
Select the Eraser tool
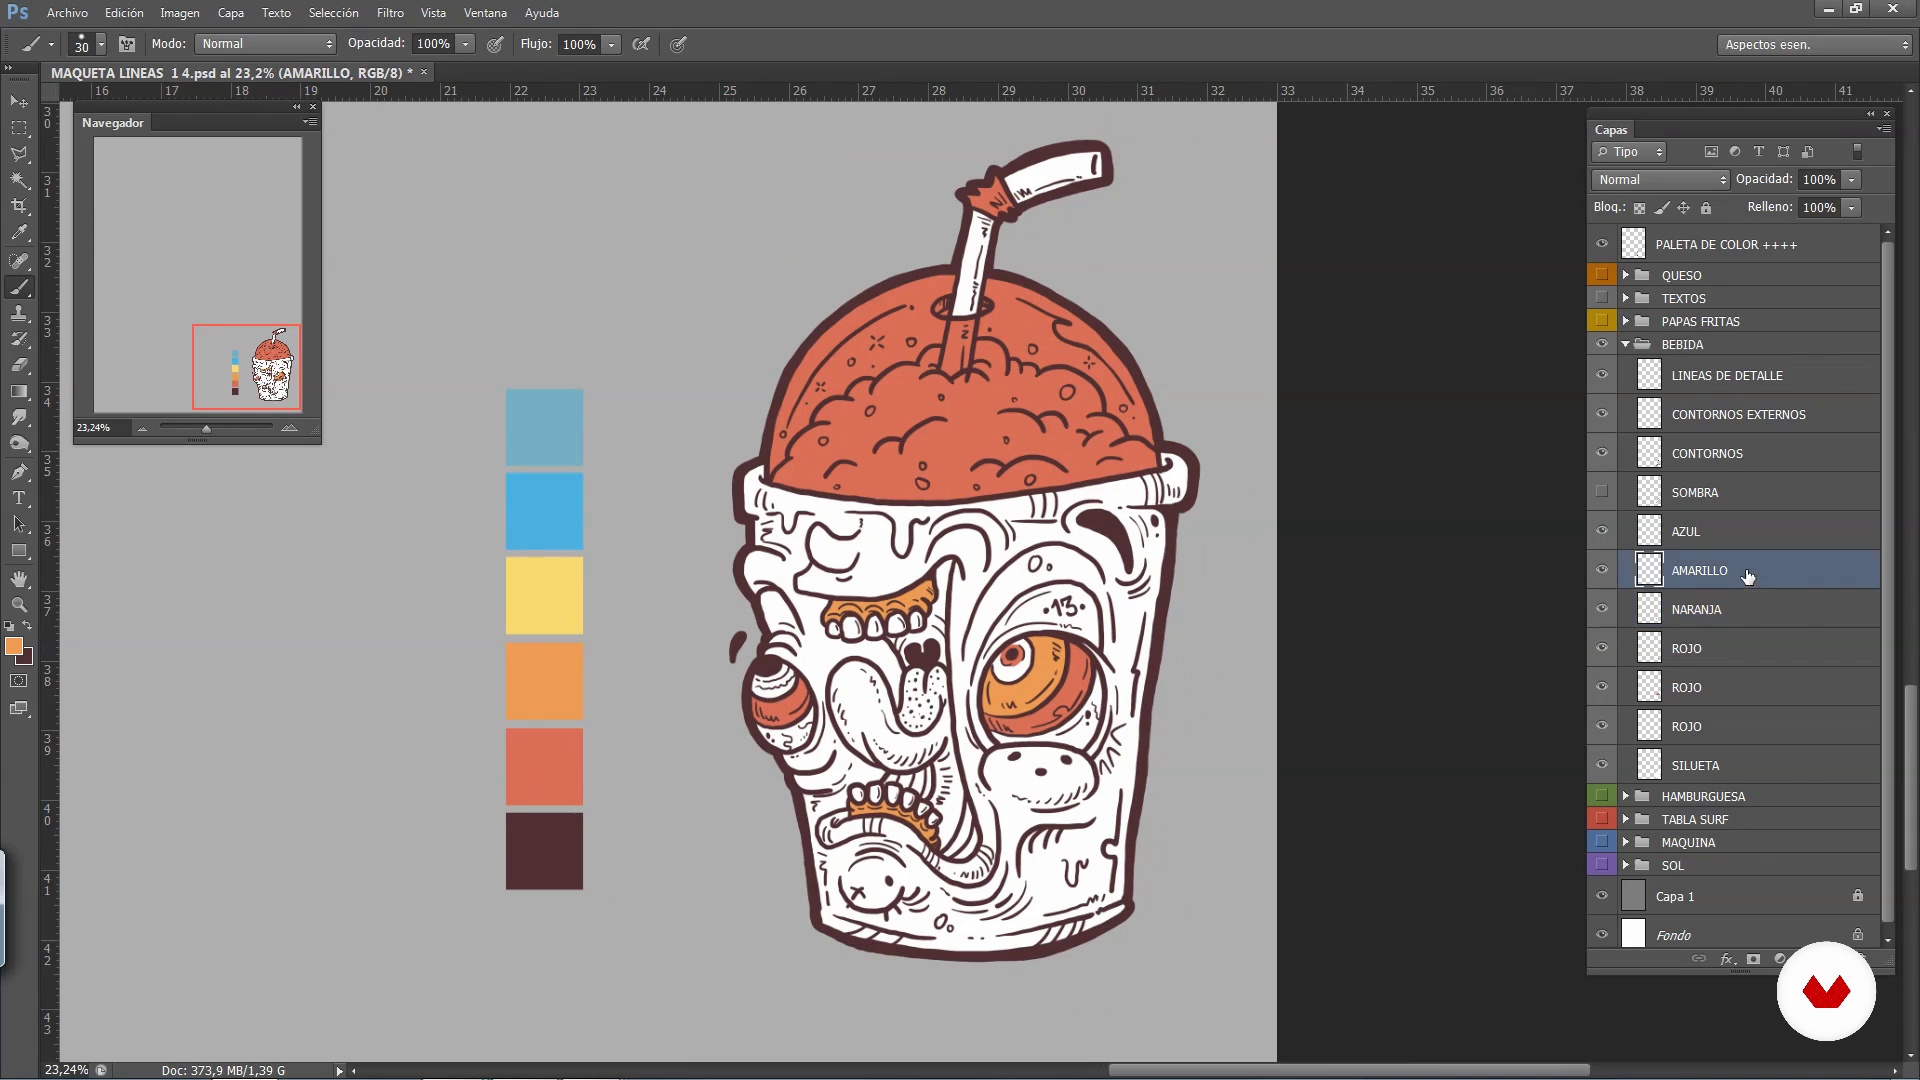tap(19, 365)
